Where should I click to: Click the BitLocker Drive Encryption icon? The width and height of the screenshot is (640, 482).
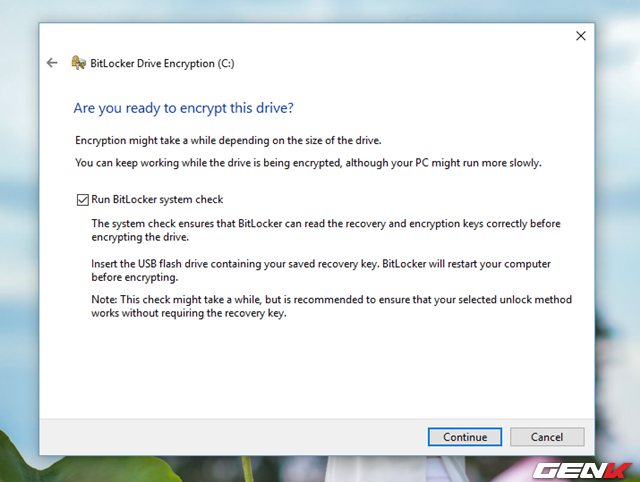[78, 63]
